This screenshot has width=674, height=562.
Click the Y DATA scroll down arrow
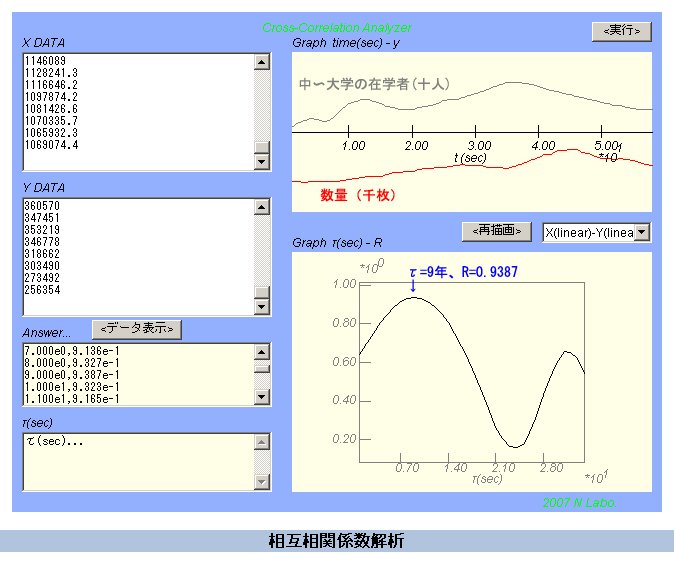262,307
